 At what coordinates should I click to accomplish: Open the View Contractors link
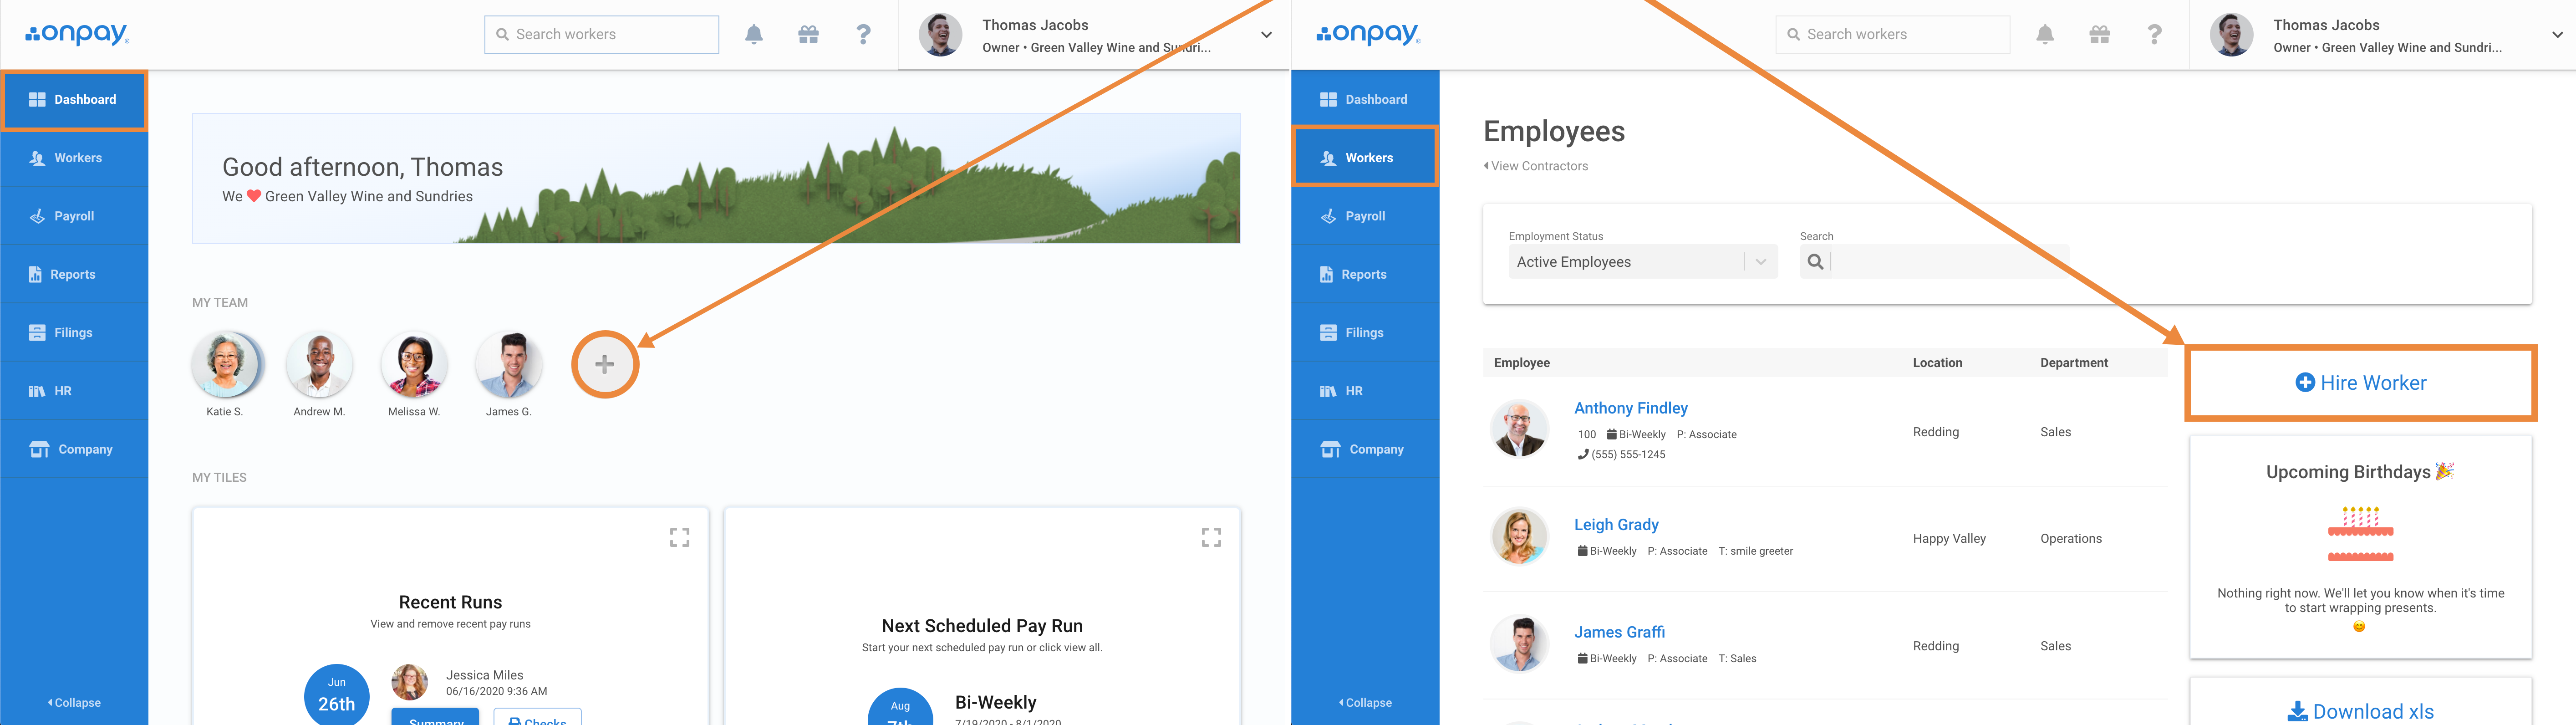[x=1536, y=166]
